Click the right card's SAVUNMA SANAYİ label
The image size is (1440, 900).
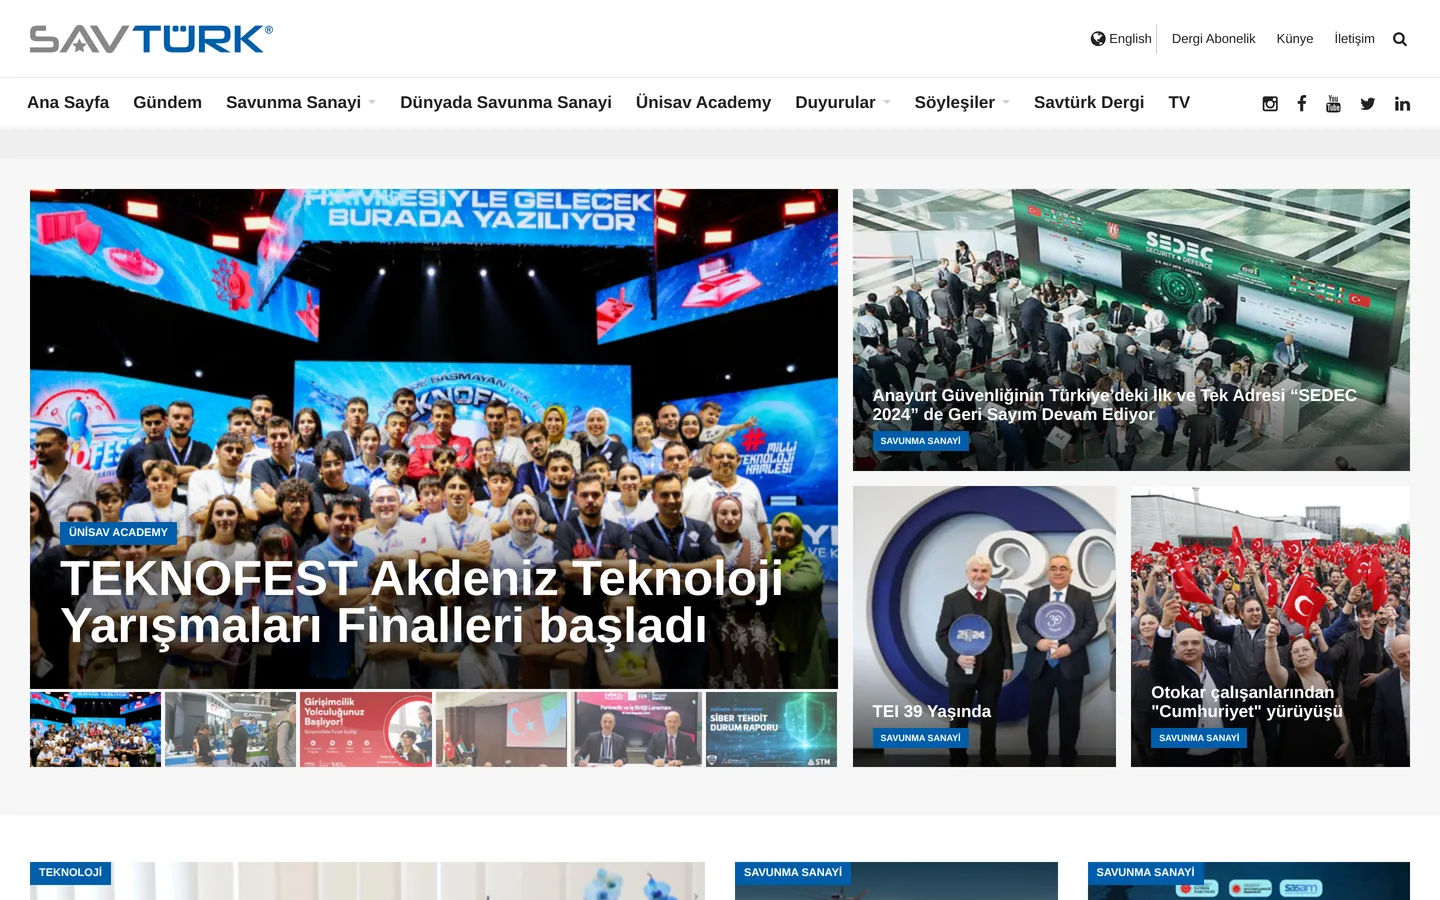point(1146,873)
